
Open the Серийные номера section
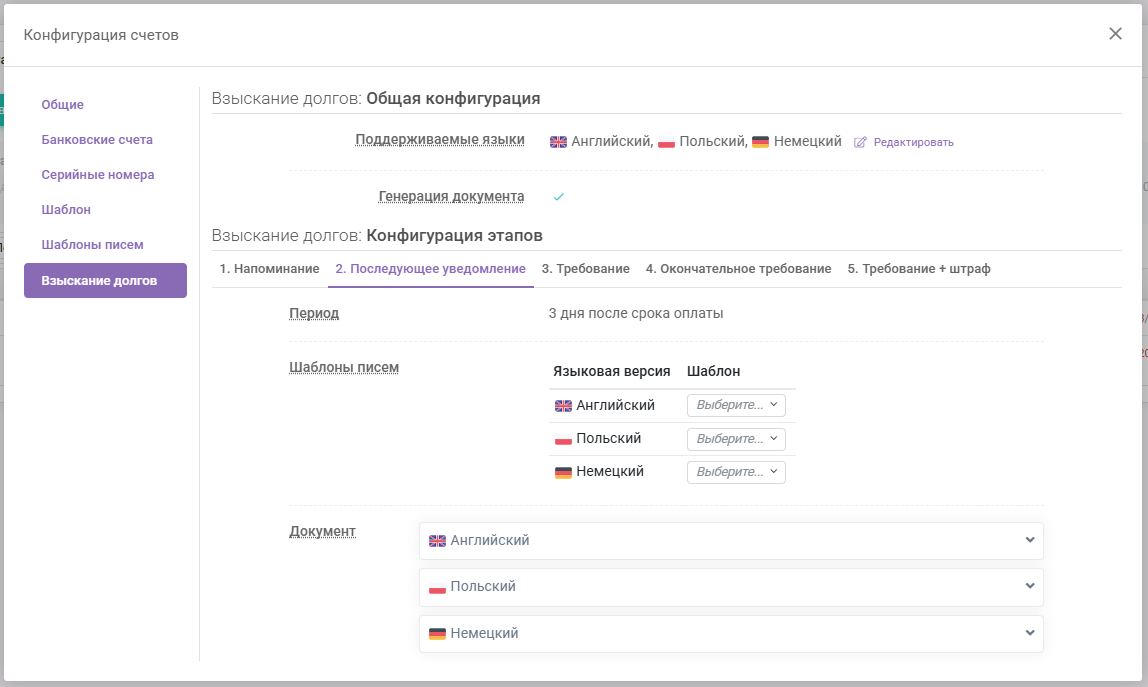coord(98,175)
